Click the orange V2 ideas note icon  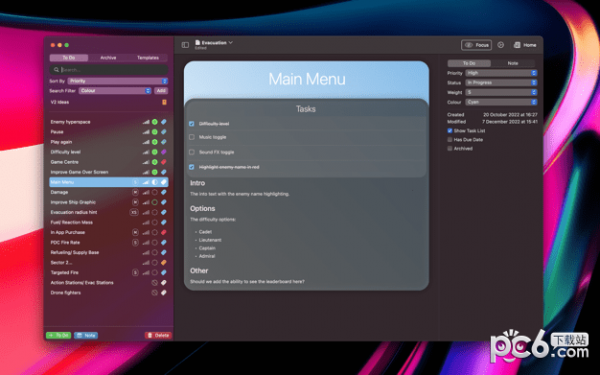[x=164, y=102]
